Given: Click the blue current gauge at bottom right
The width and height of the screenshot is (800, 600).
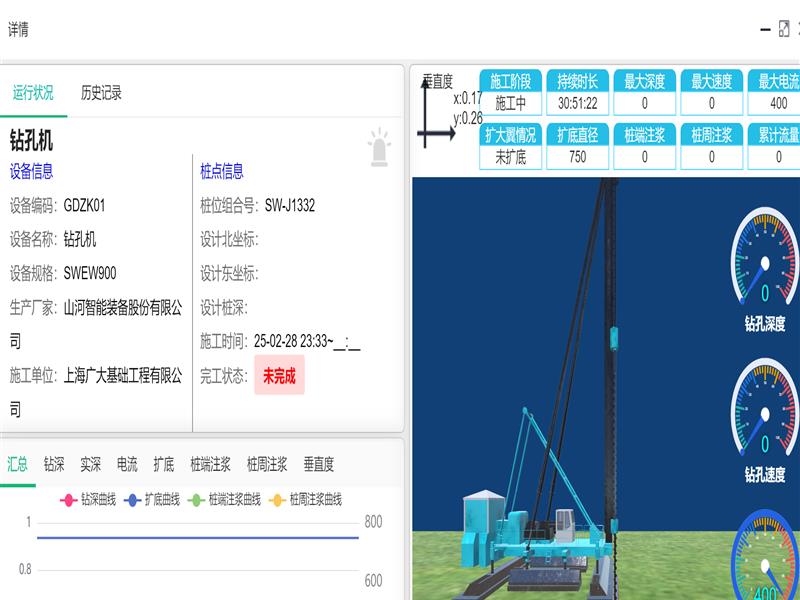Looking at the screenshot, I should click(766, 560).
